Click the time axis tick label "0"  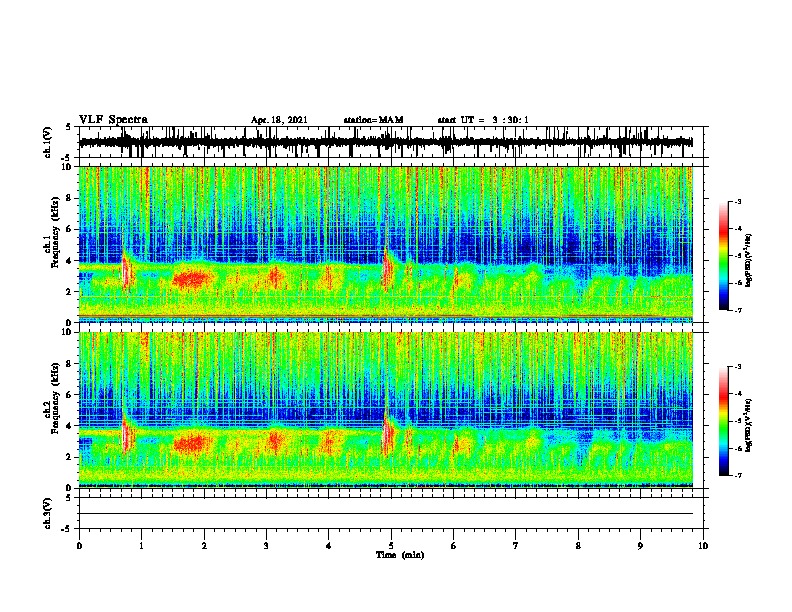click(79, 546)
